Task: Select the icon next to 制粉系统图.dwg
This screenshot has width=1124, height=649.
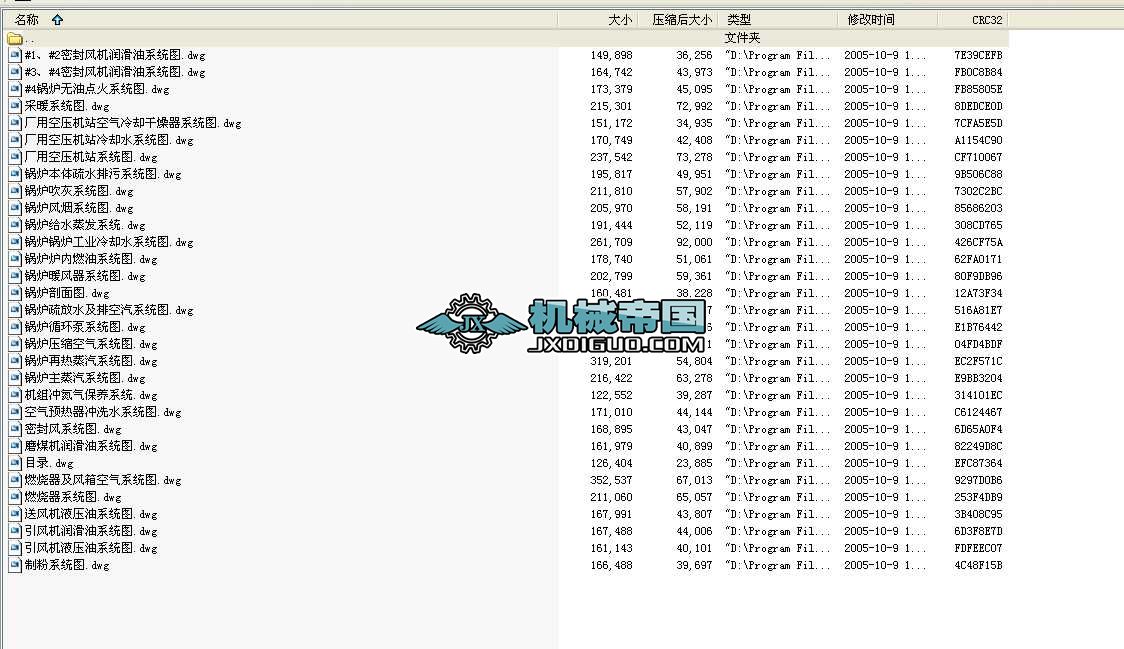Action: [15, 565]
